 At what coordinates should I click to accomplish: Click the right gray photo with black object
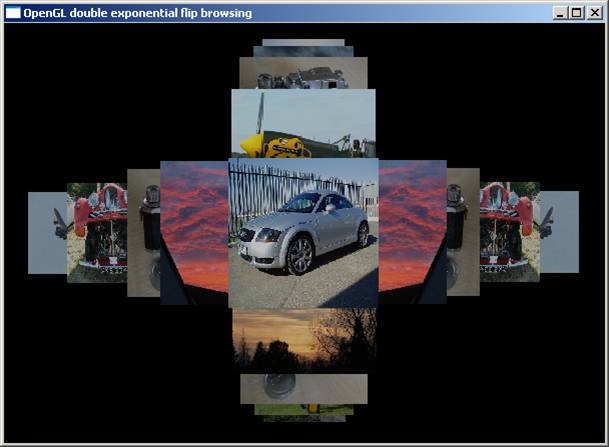tap(463, 232)
